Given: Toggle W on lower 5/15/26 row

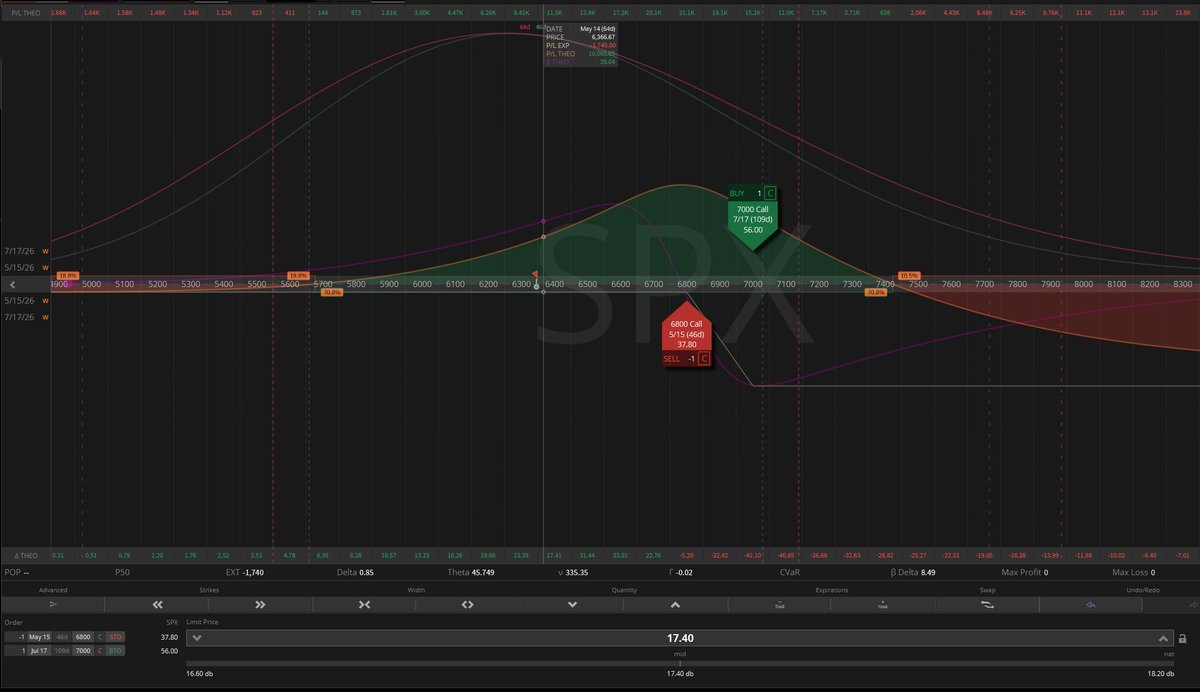Looking at the screenshot, I should point(45,301).
